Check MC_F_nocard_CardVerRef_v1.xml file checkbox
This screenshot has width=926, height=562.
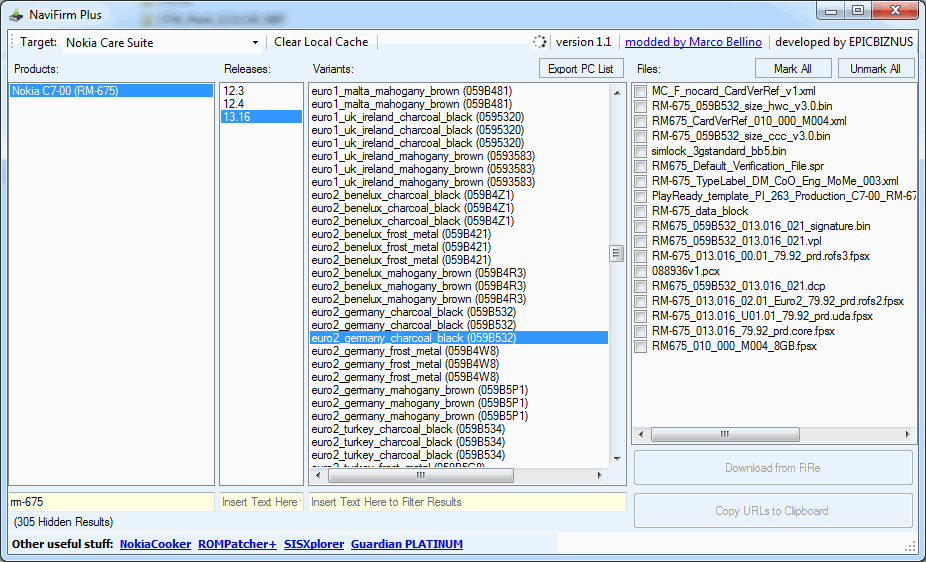[640, 92]
